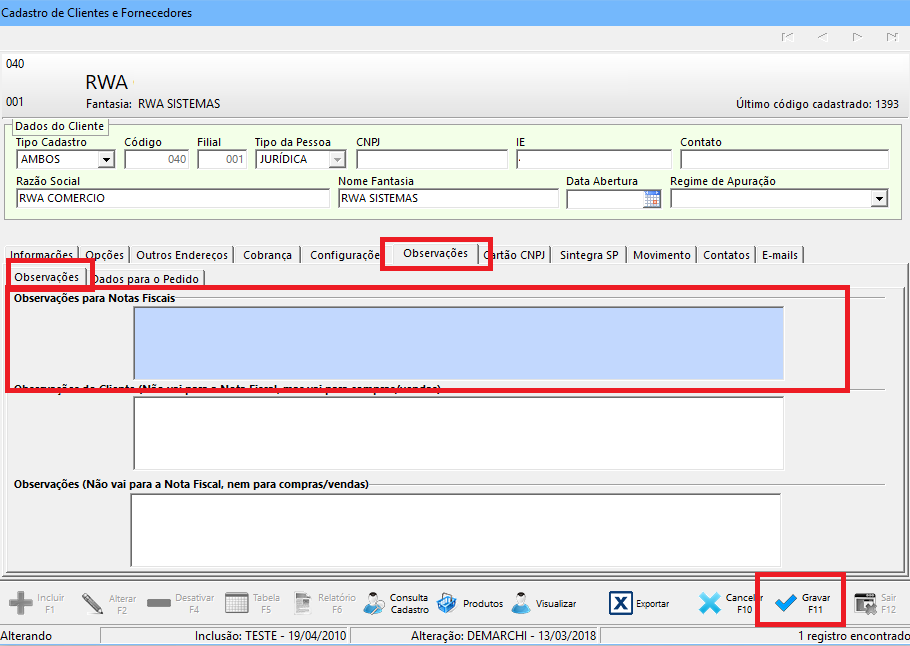Expand the Tipo Cadastro dropdown
The image size is (910, 646).
tap(106, 160)
